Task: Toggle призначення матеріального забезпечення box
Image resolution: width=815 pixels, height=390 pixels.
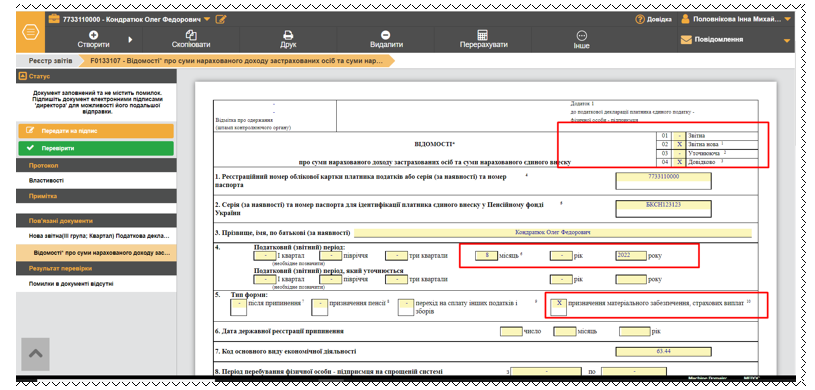Action: pos(559,307)
